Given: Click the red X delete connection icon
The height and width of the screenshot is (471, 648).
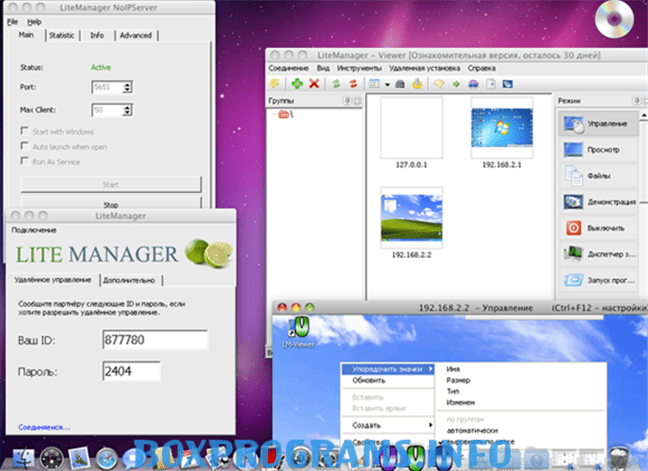Looking at the screenshot, I should 314,84.
